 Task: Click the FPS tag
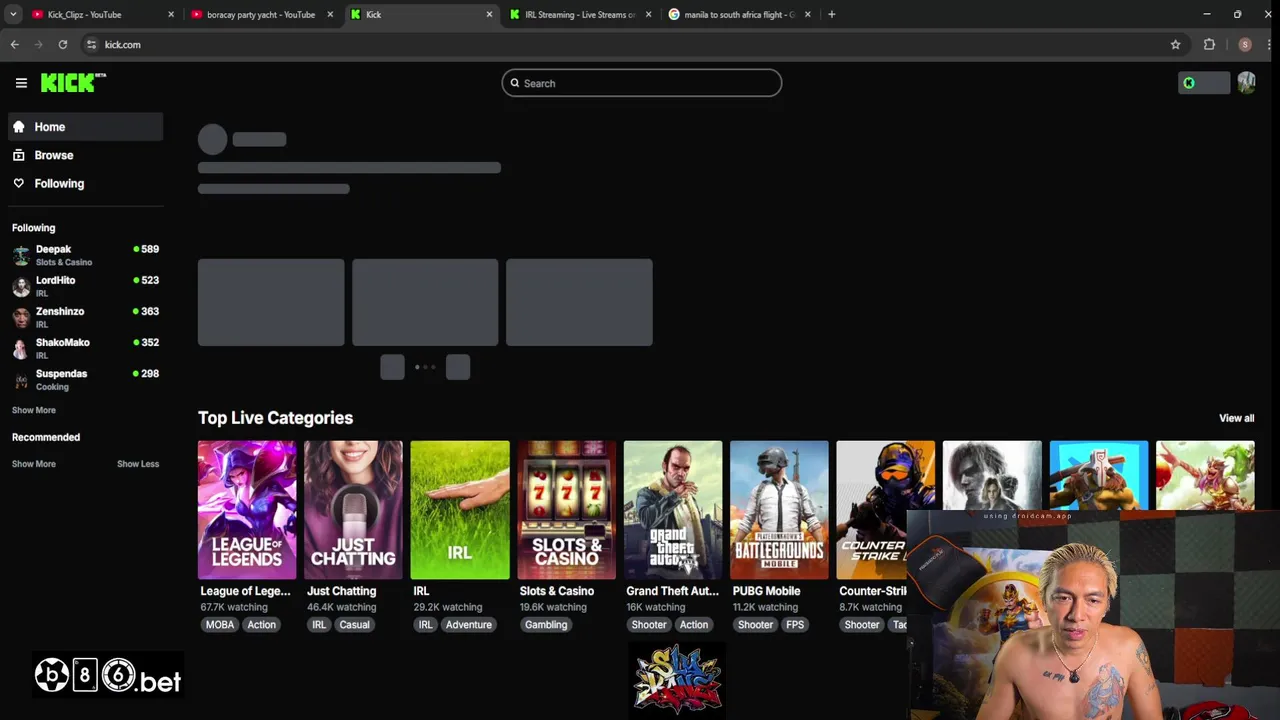click(795, 625)
